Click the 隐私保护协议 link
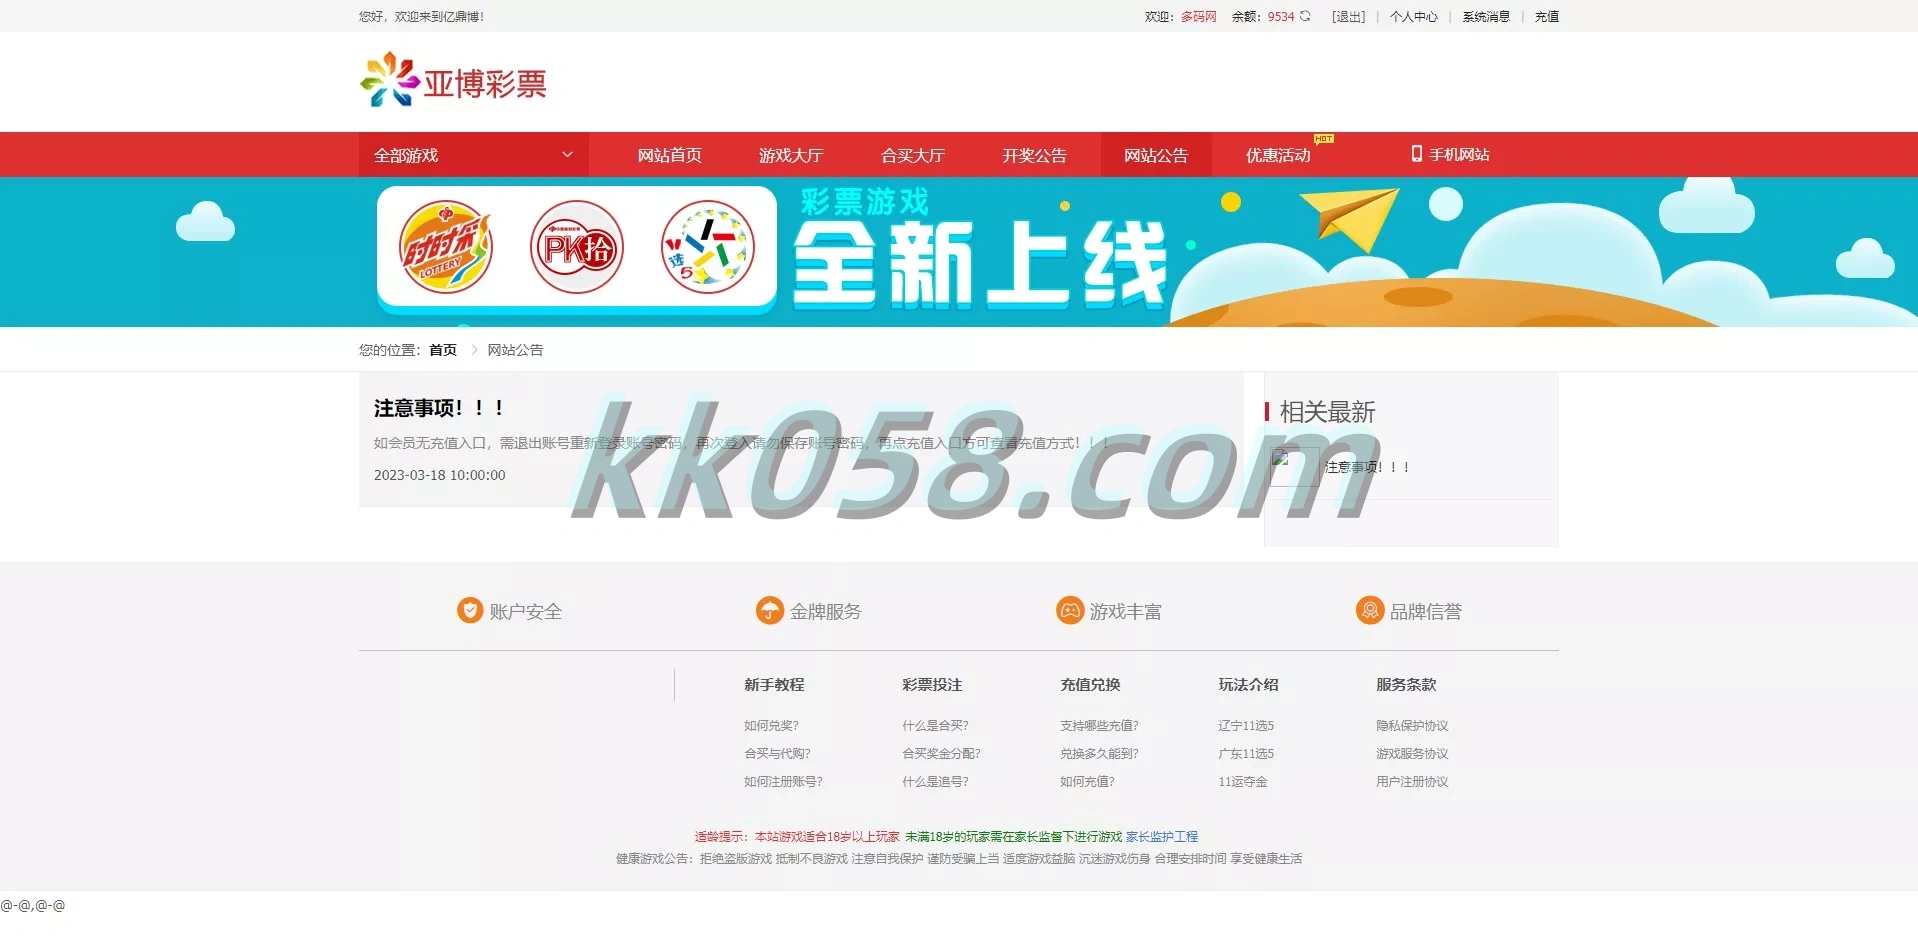This screenshot has width=1918, height=940. tap(1412, 726)
